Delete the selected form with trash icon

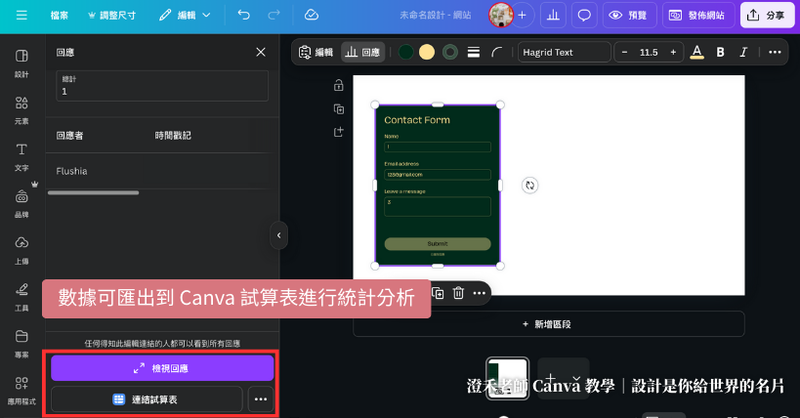[458, 293]
